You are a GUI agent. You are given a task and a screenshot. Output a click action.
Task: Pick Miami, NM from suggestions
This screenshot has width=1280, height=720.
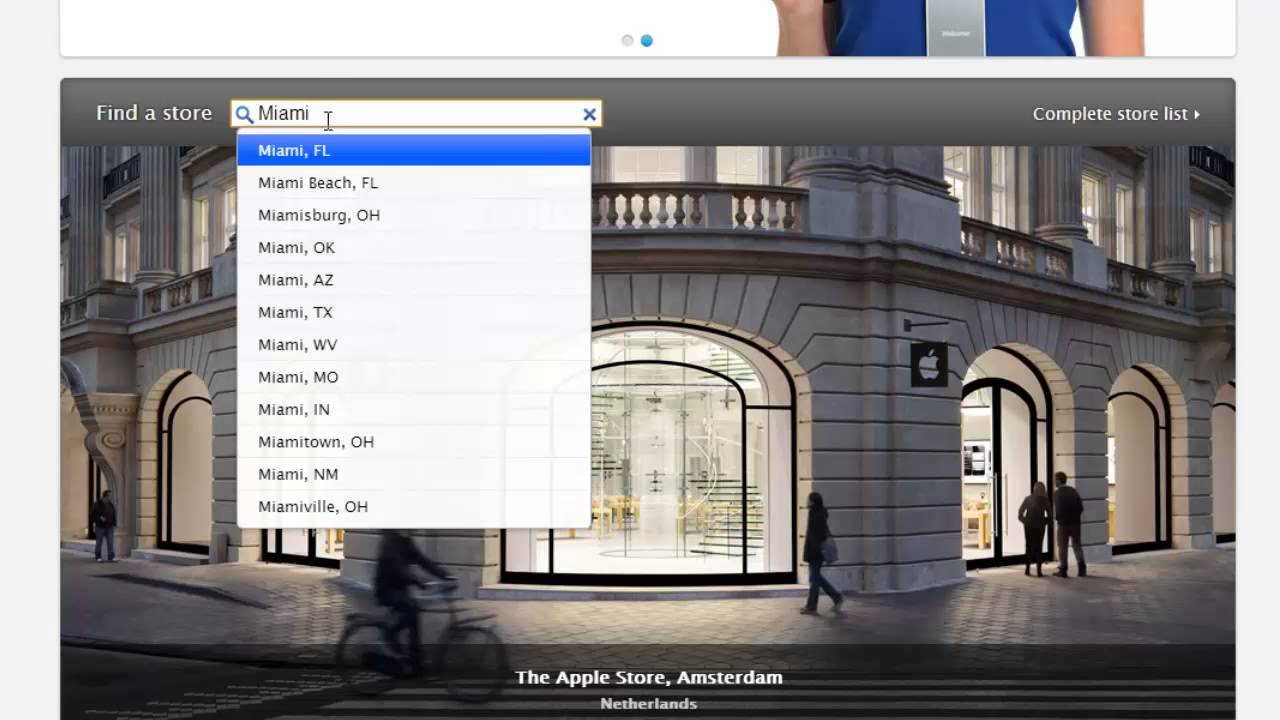(414, 474)
